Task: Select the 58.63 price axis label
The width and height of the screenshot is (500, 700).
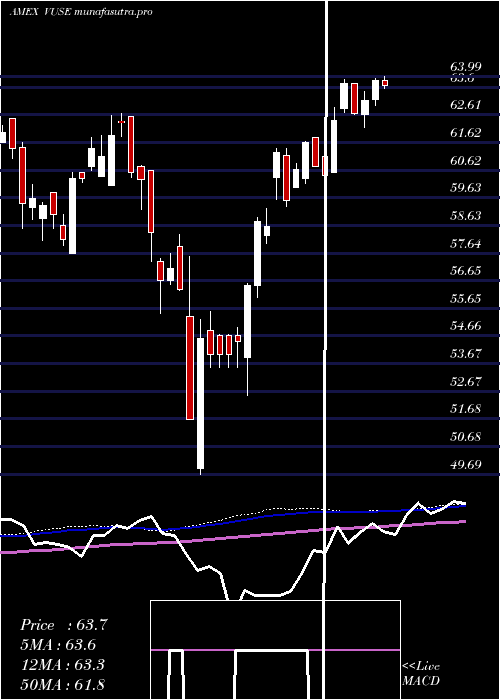Action: (x=466, y=216)
